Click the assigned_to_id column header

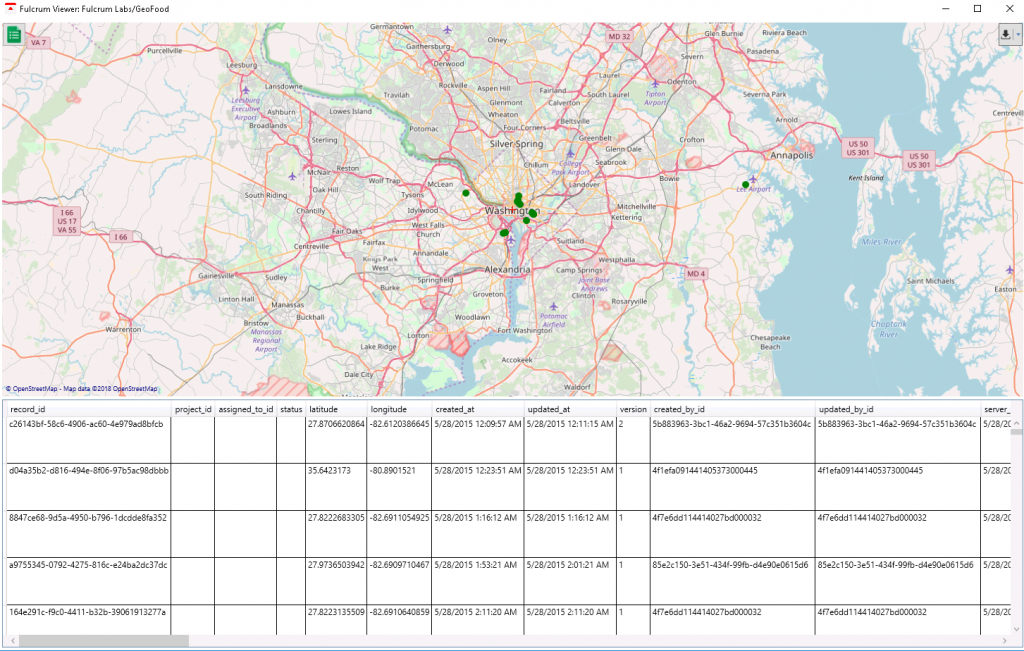[x=246, y=409]
